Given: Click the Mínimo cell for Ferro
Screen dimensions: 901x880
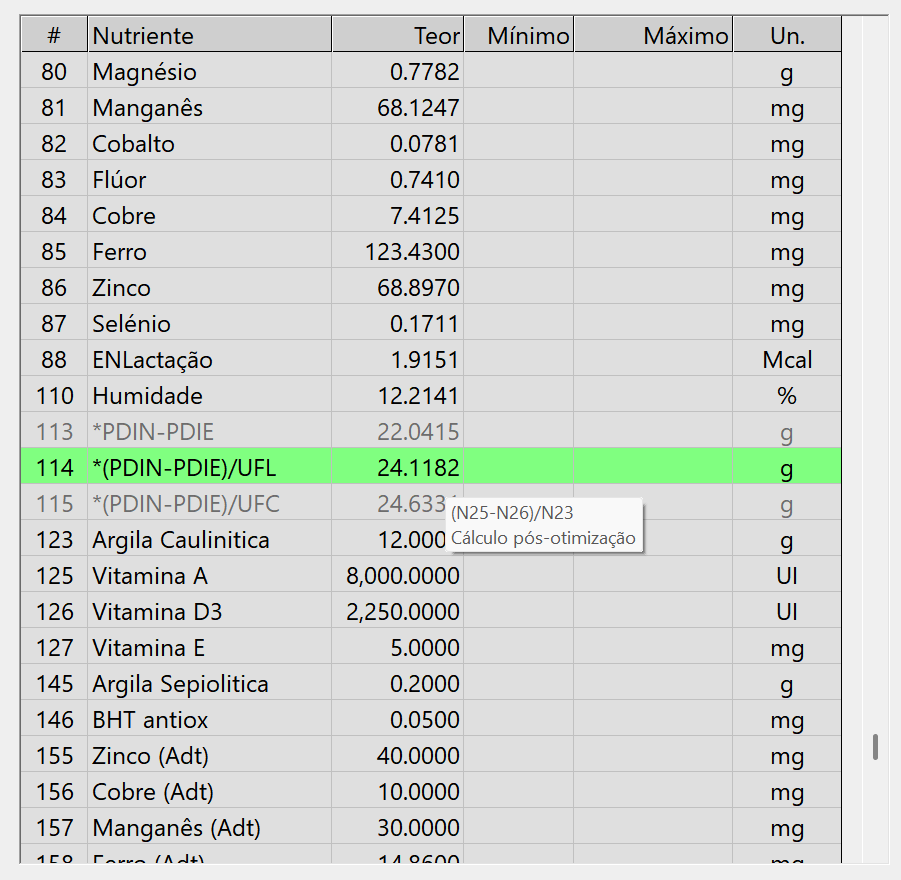Looking at the screenshot, I should tap(519, 252).
